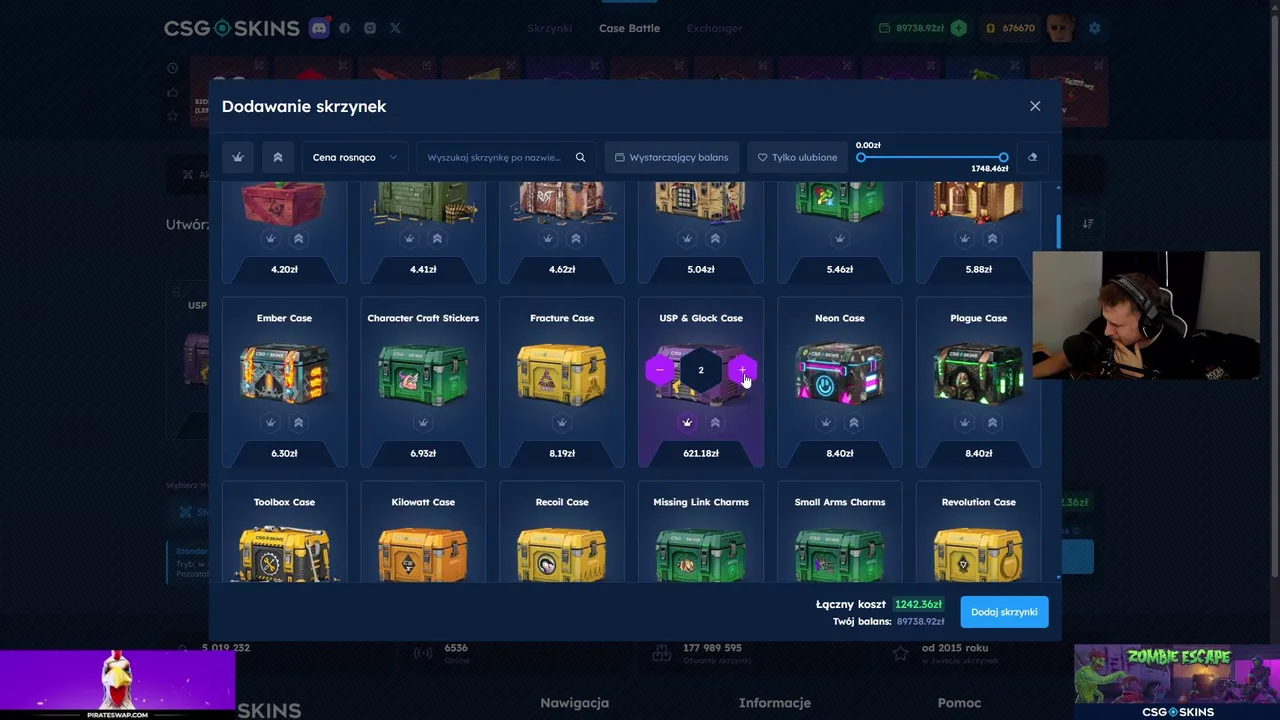The width and height of the screenshot is (1280, 720).
Task: Select the Missing Link Charms case image
Action: 701,553
